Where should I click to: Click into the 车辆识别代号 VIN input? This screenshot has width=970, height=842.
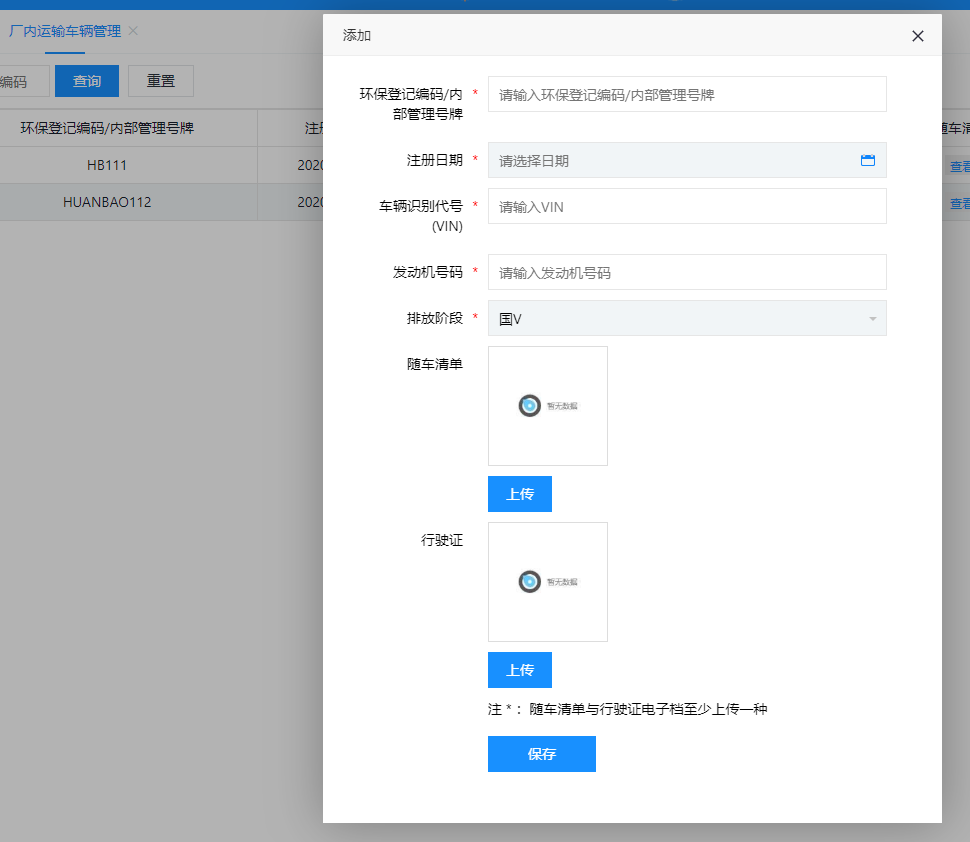(687, 206)
